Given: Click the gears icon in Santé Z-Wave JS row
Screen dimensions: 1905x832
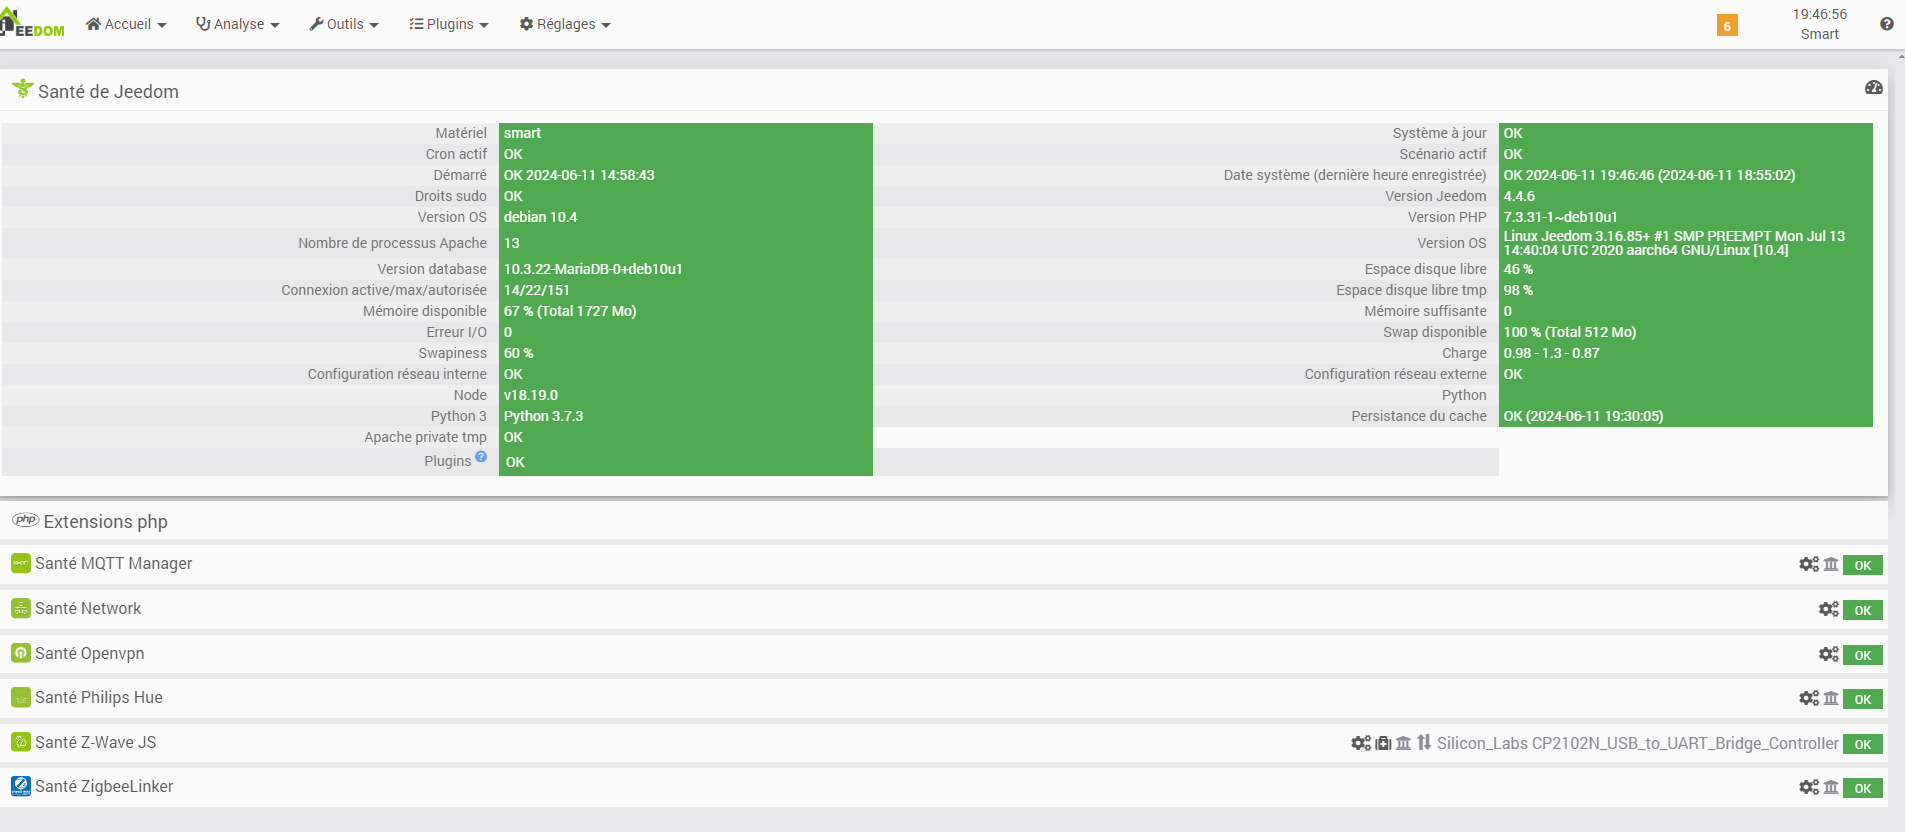Looking at the screenshot, I should [1361, 743].
